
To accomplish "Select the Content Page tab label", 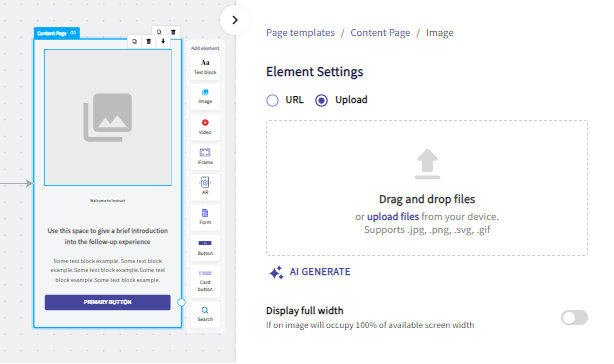I will point(52,33).
